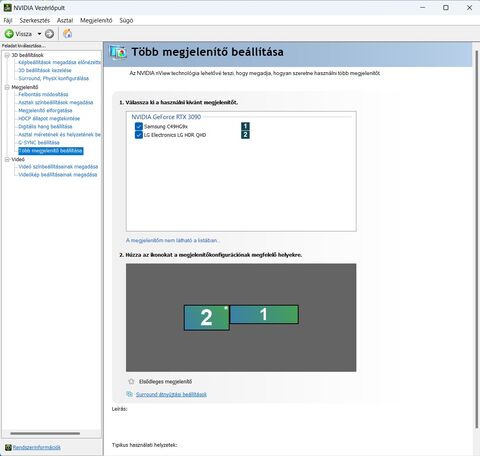
Task: Collapse the 3D beállítások tree node
Action: click(x=7, y=55)
